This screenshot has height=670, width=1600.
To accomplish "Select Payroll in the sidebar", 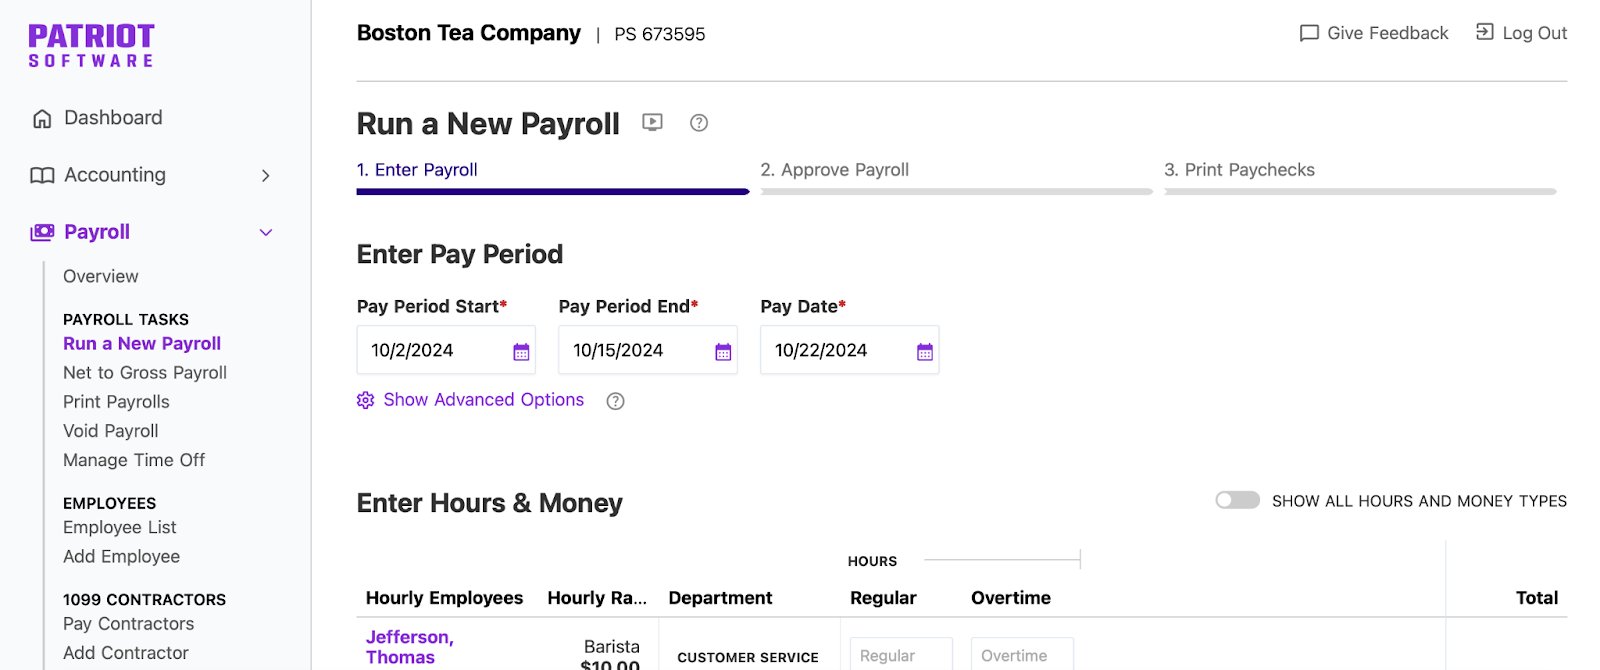I will (x=97, y=232).
